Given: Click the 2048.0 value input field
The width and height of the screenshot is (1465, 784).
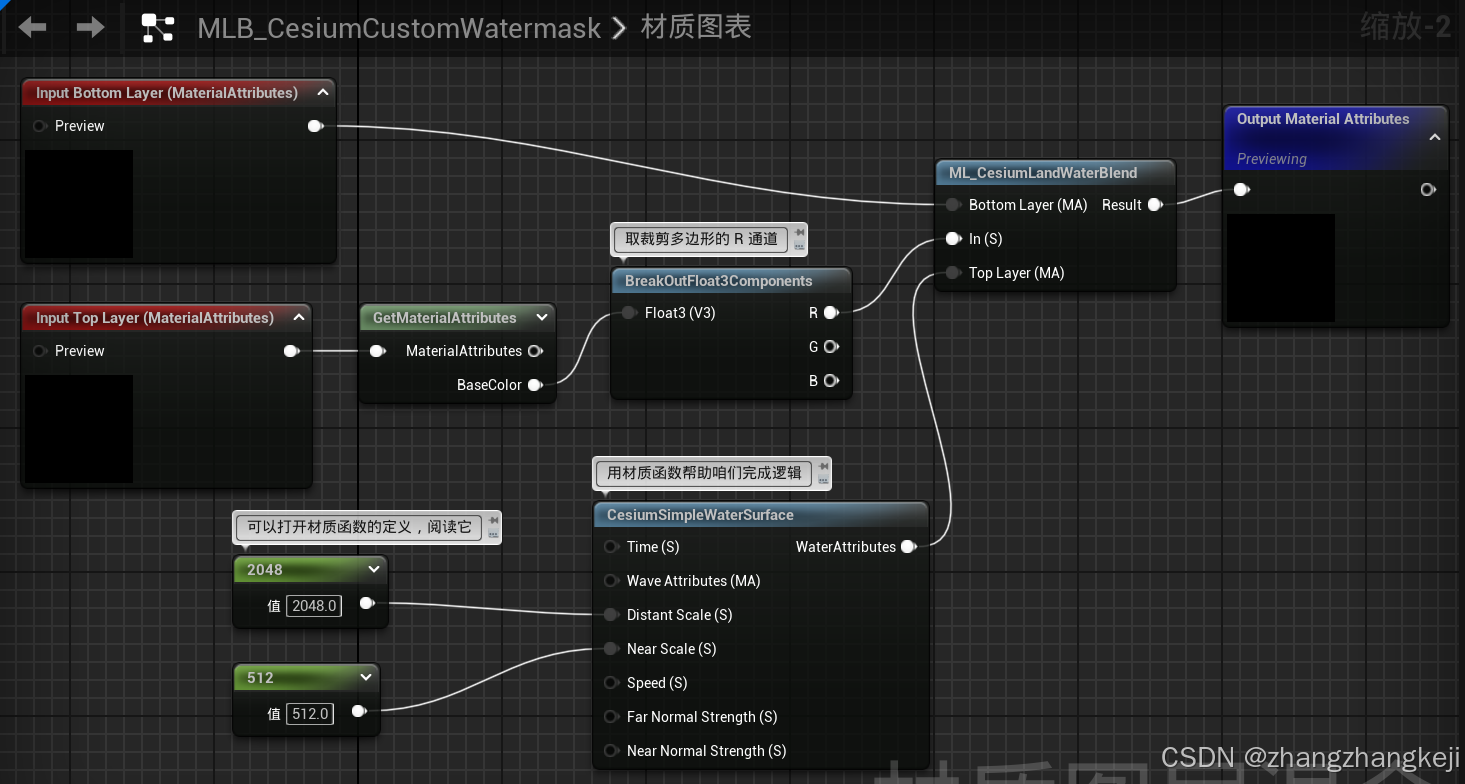Looking at the screenshot, I should pyautogui.click(x=314, y=605).
